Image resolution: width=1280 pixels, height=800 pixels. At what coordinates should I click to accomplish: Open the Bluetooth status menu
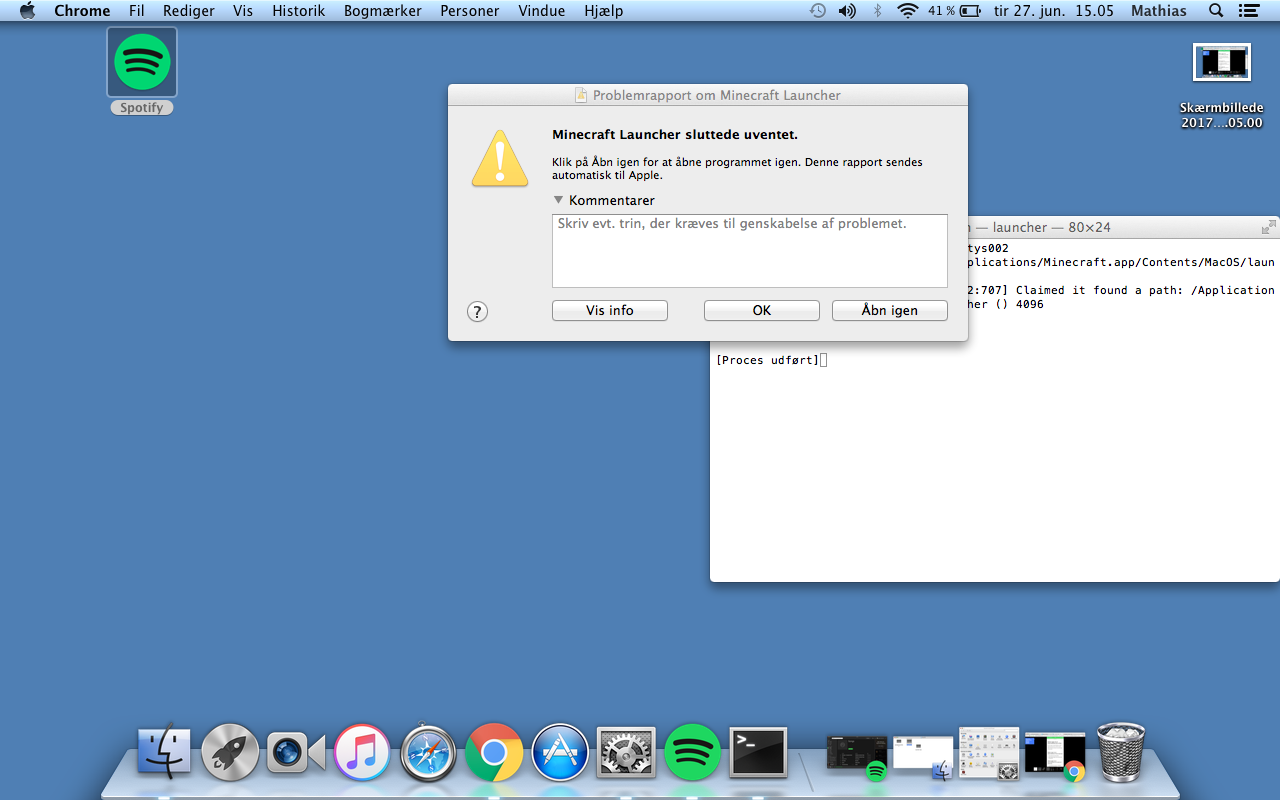(x=878, y=11)
